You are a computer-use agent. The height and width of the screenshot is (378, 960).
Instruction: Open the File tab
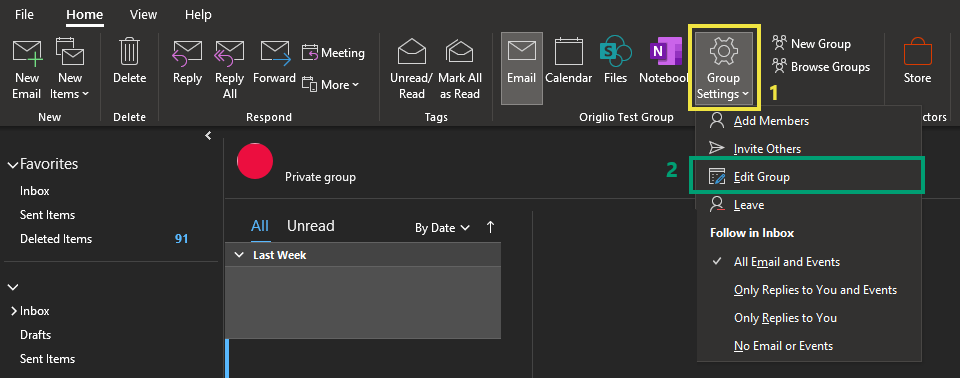pos(24,14)
